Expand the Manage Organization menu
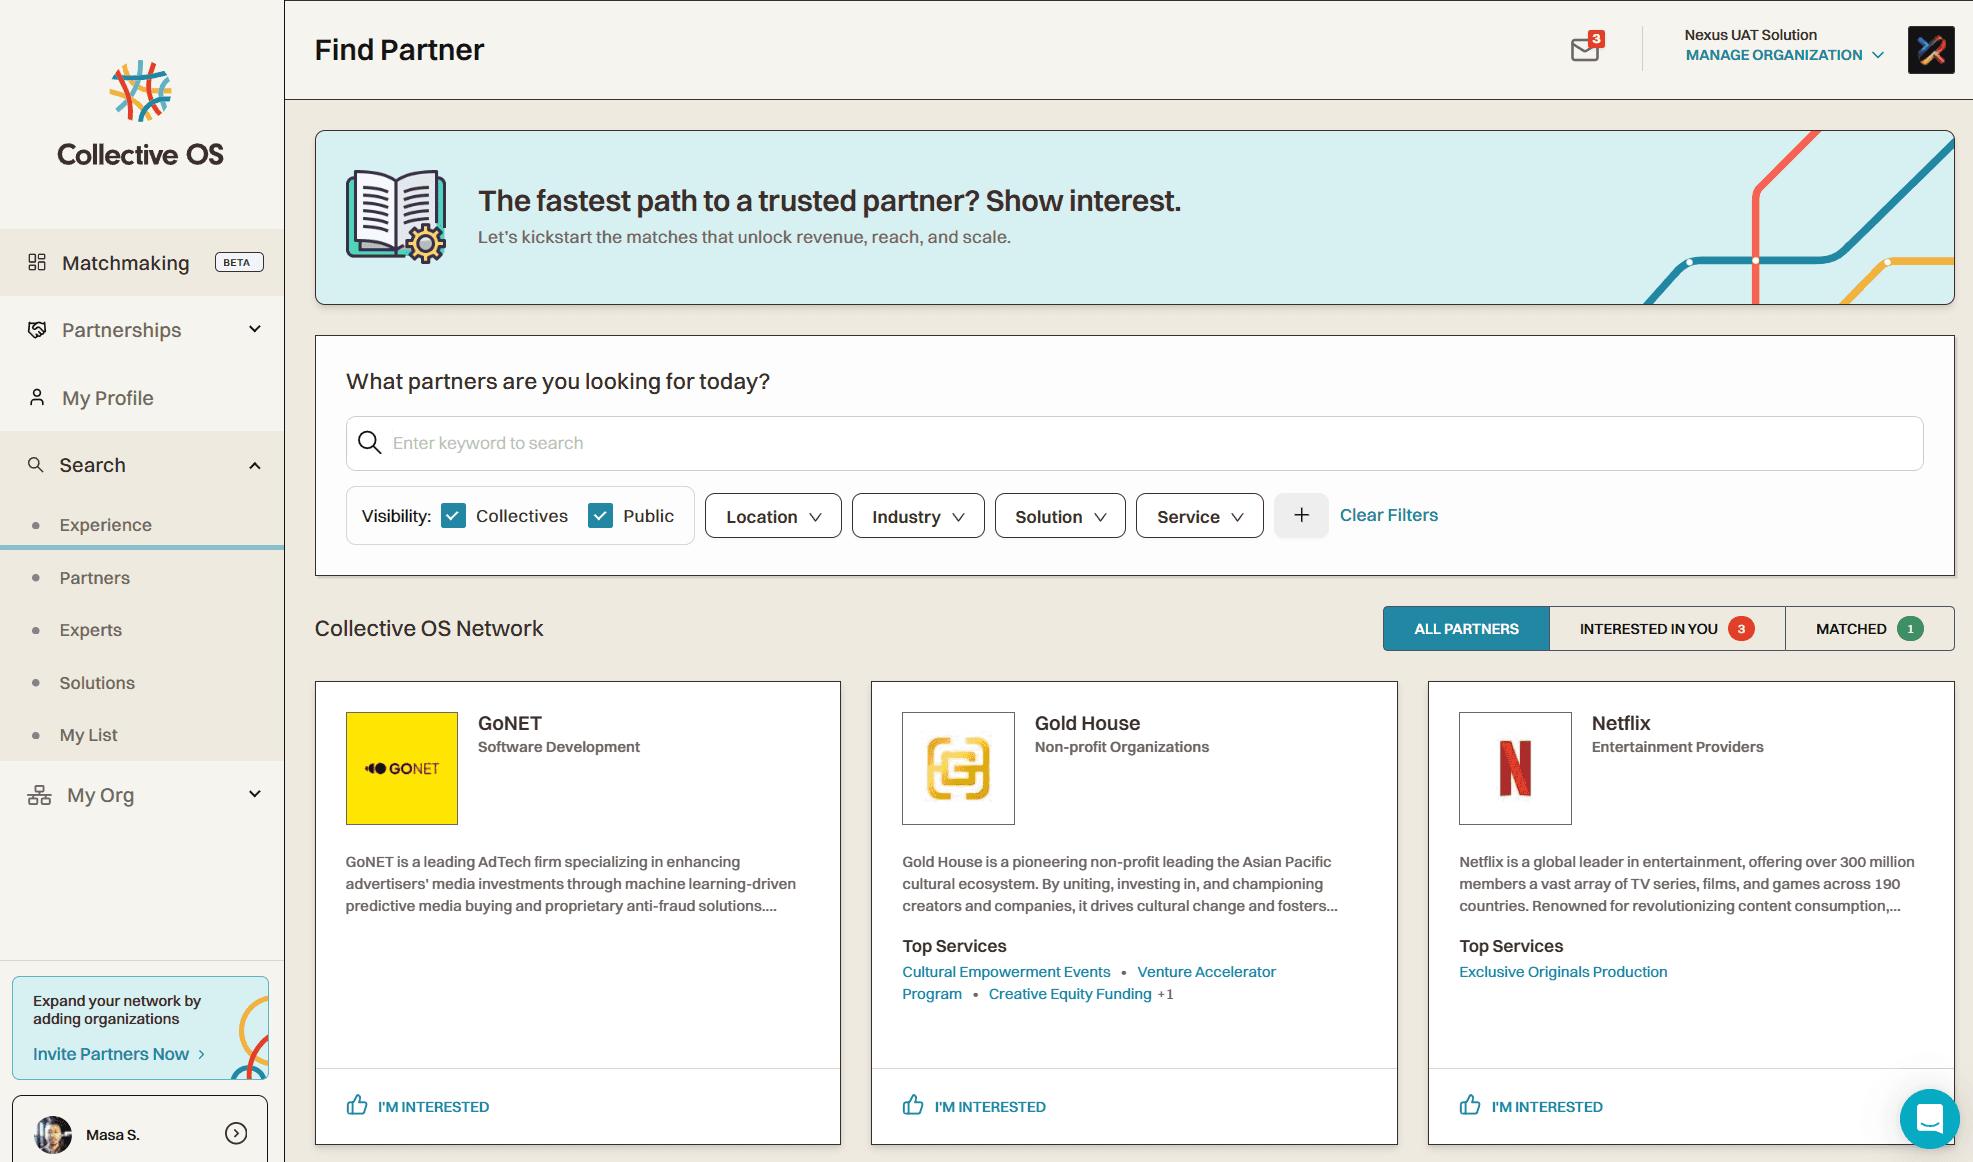This screenshot has height=1162, width=1973. point(1784,55)
